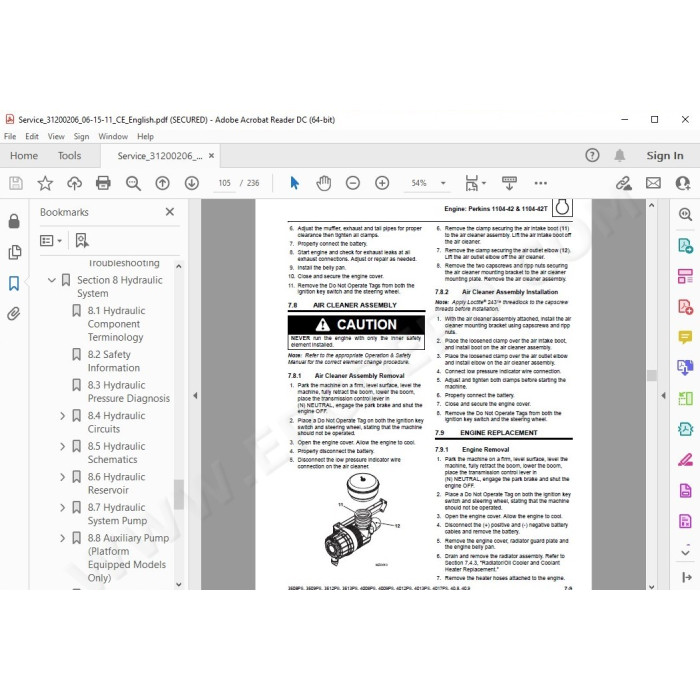700x700 pixels.
Task: Open the Help menu
Action: (x=146, y=136)
